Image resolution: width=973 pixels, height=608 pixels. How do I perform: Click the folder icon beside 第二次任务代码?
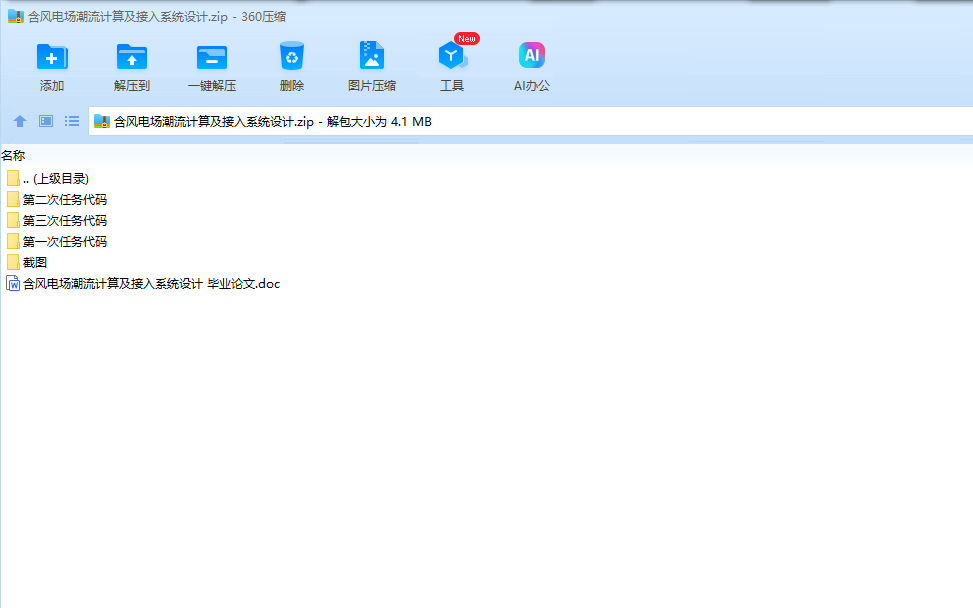click(13, 200)
